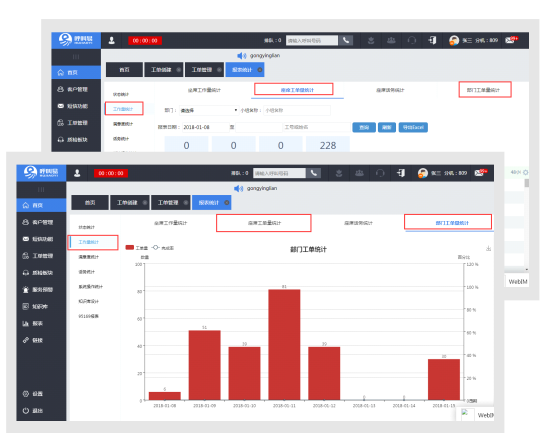Download the 部门工单统计 chart image
Viewport: 549px width, 442px height.
point(488,249)
